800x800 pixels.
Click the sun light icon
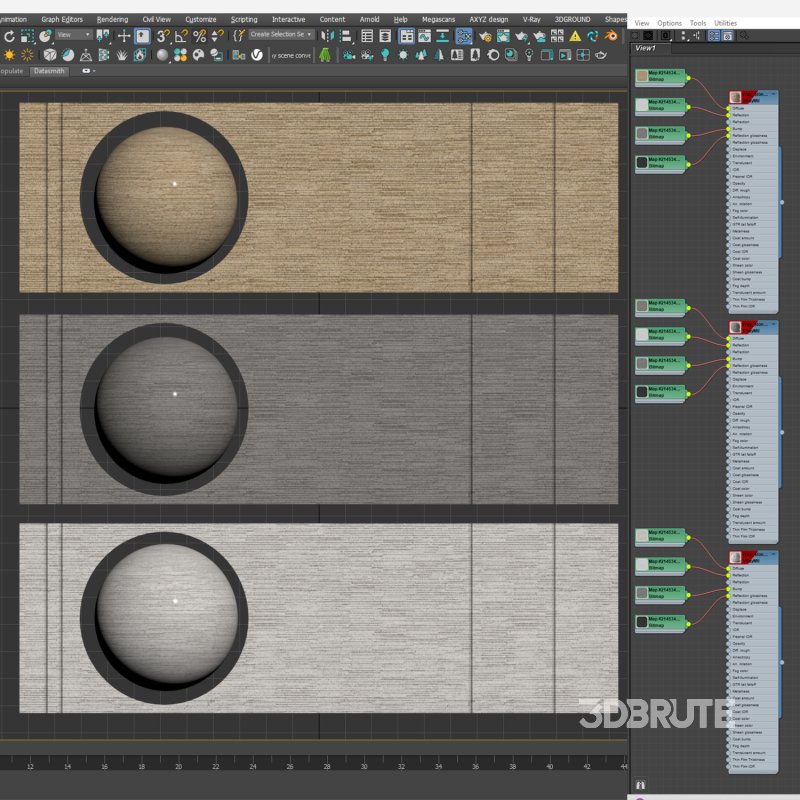click(9, 55)
